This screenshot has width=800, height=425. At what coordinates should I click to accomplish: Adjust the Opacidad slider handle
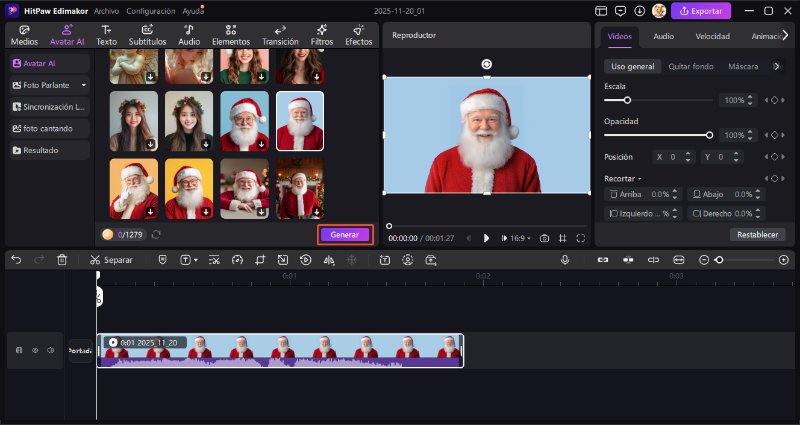(x=709, y=135)
